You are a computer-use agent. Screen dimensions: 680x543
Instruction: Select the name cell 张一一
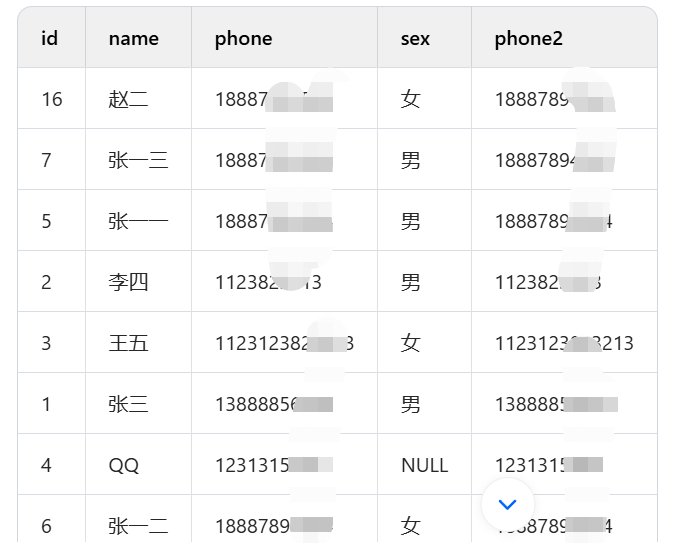click(138, 221)
